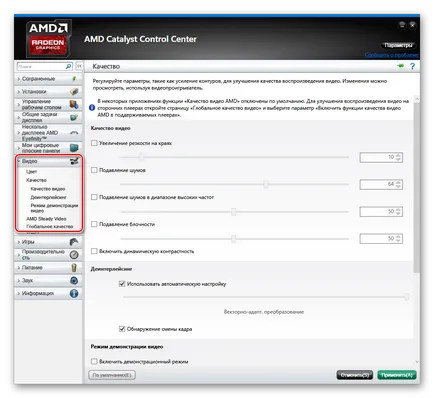Open Деинтерлейсинг sub-item in sidebar
This screenshot has height=398, width=434.
click(48, 197)
